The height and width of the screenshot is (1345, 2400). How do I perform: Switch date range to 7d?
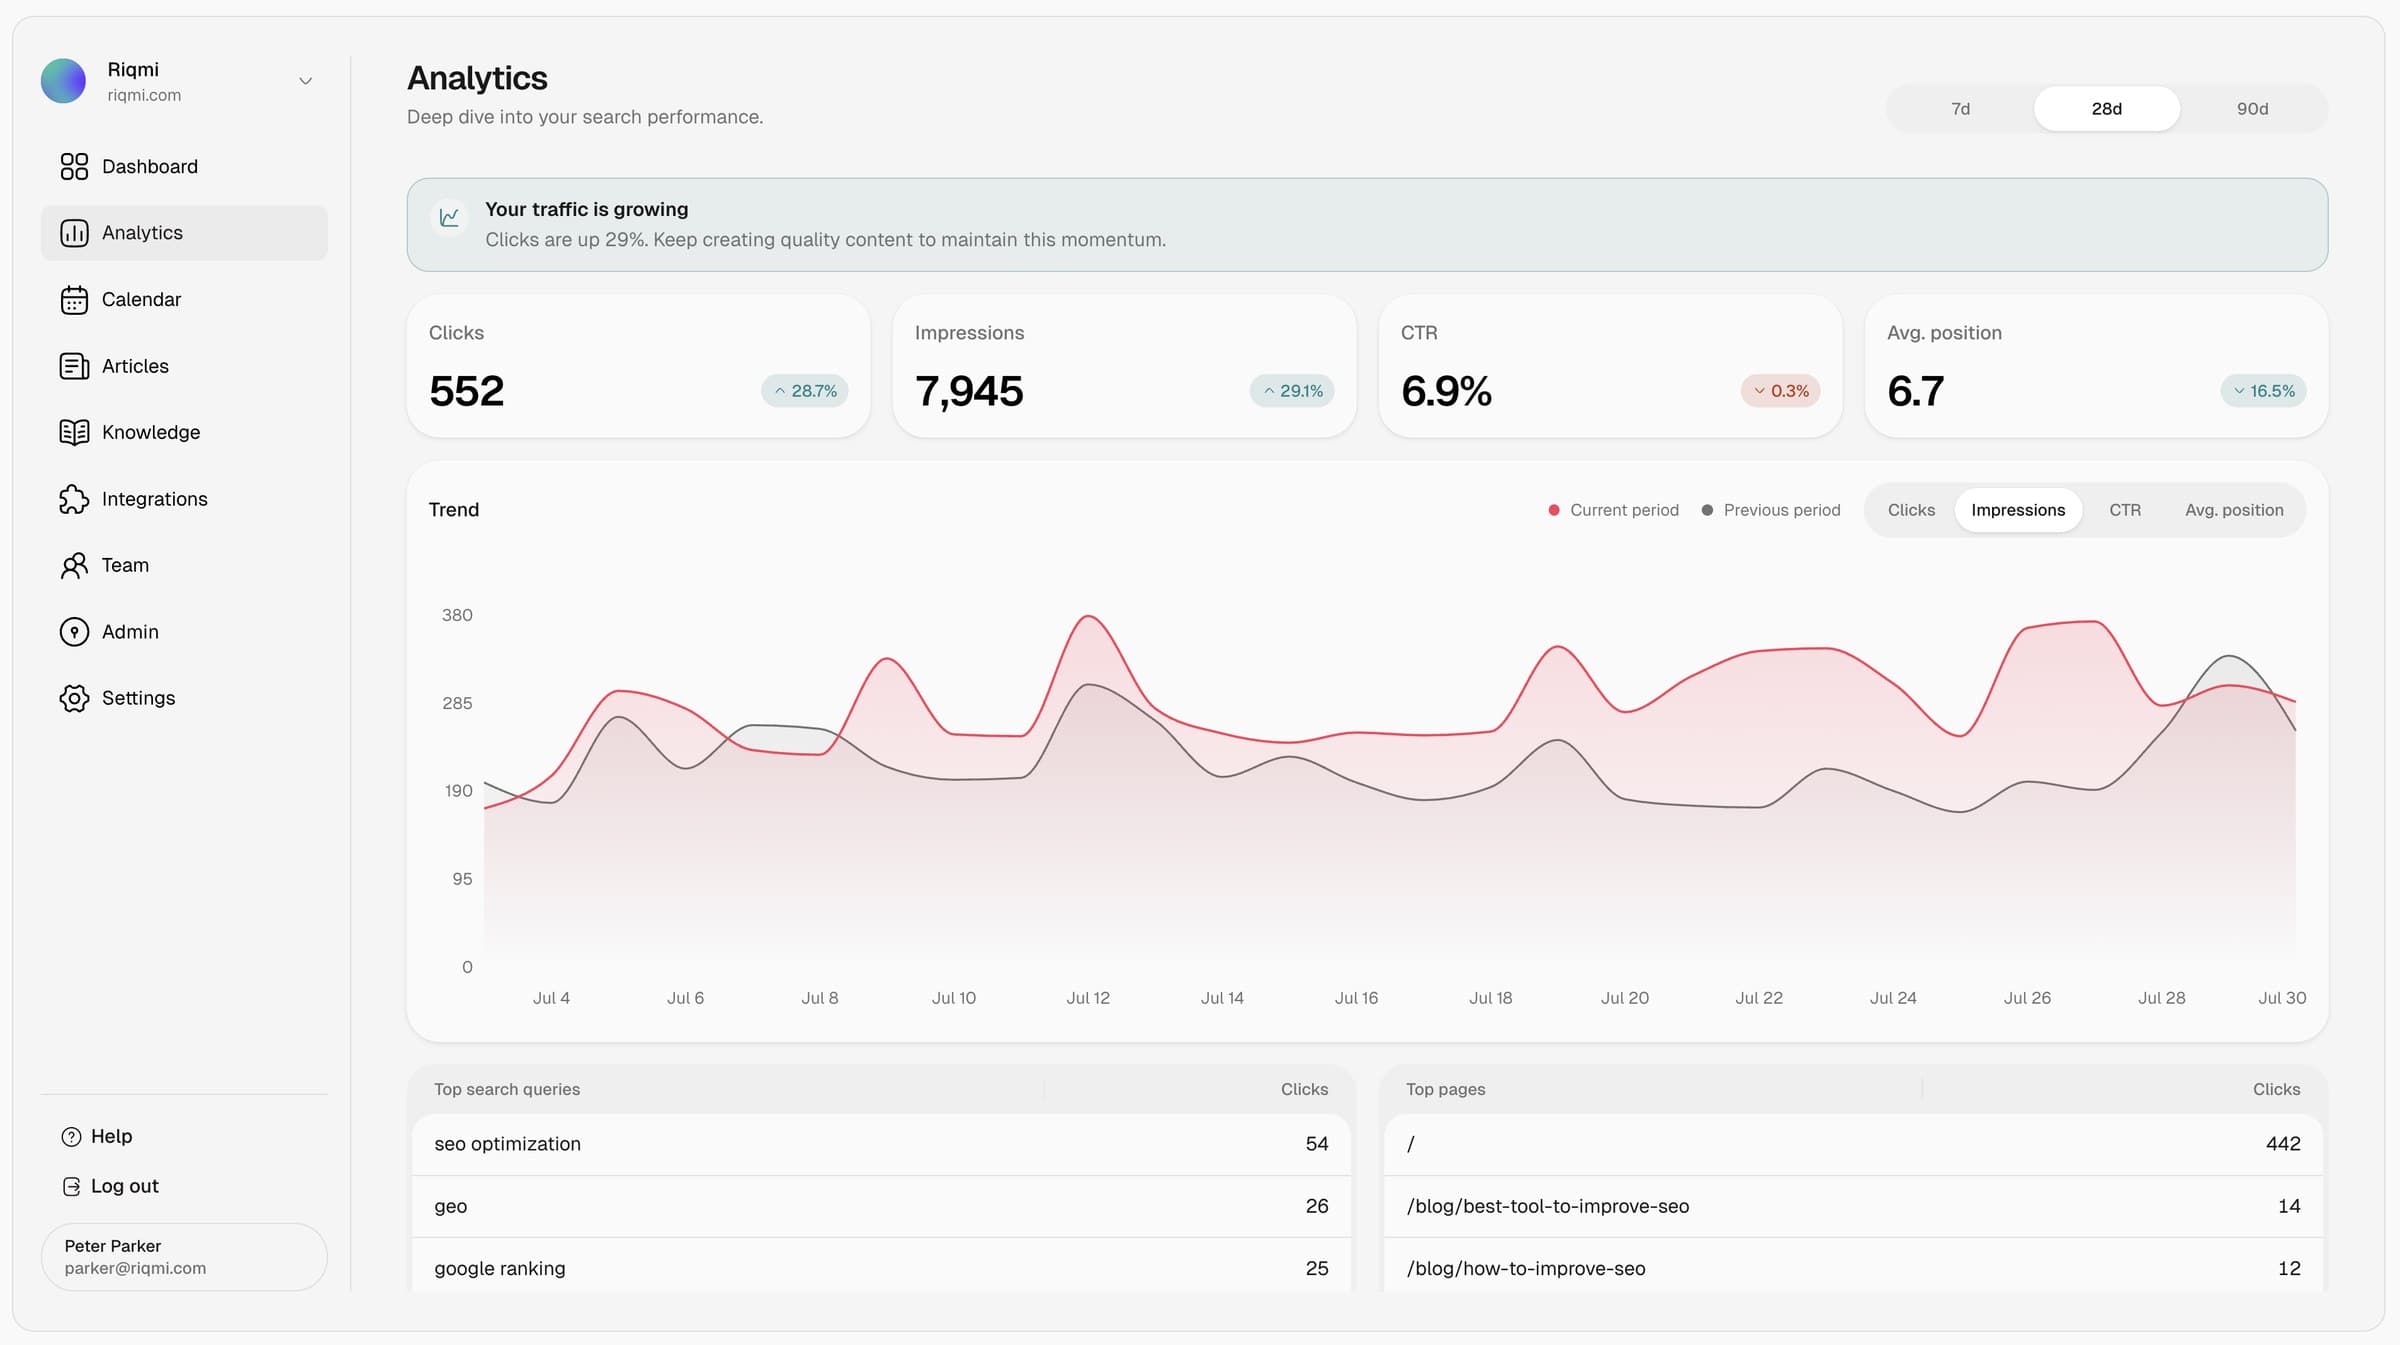pos(1960,109)
